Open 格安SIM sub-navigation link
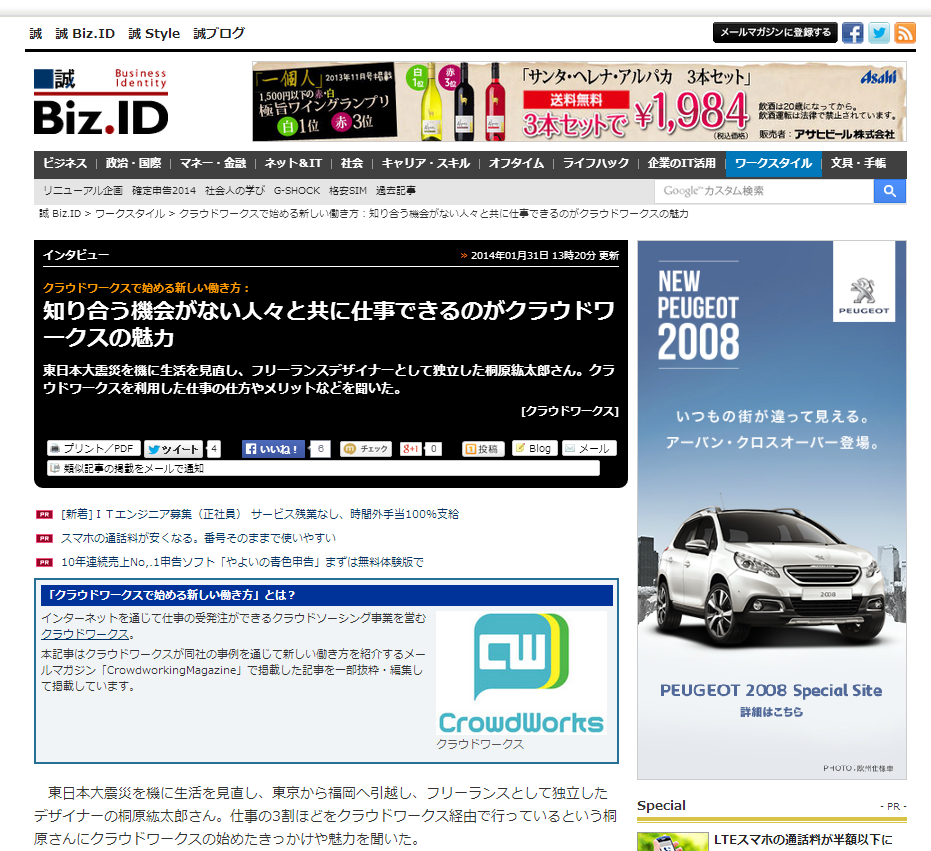 point(348,191)
